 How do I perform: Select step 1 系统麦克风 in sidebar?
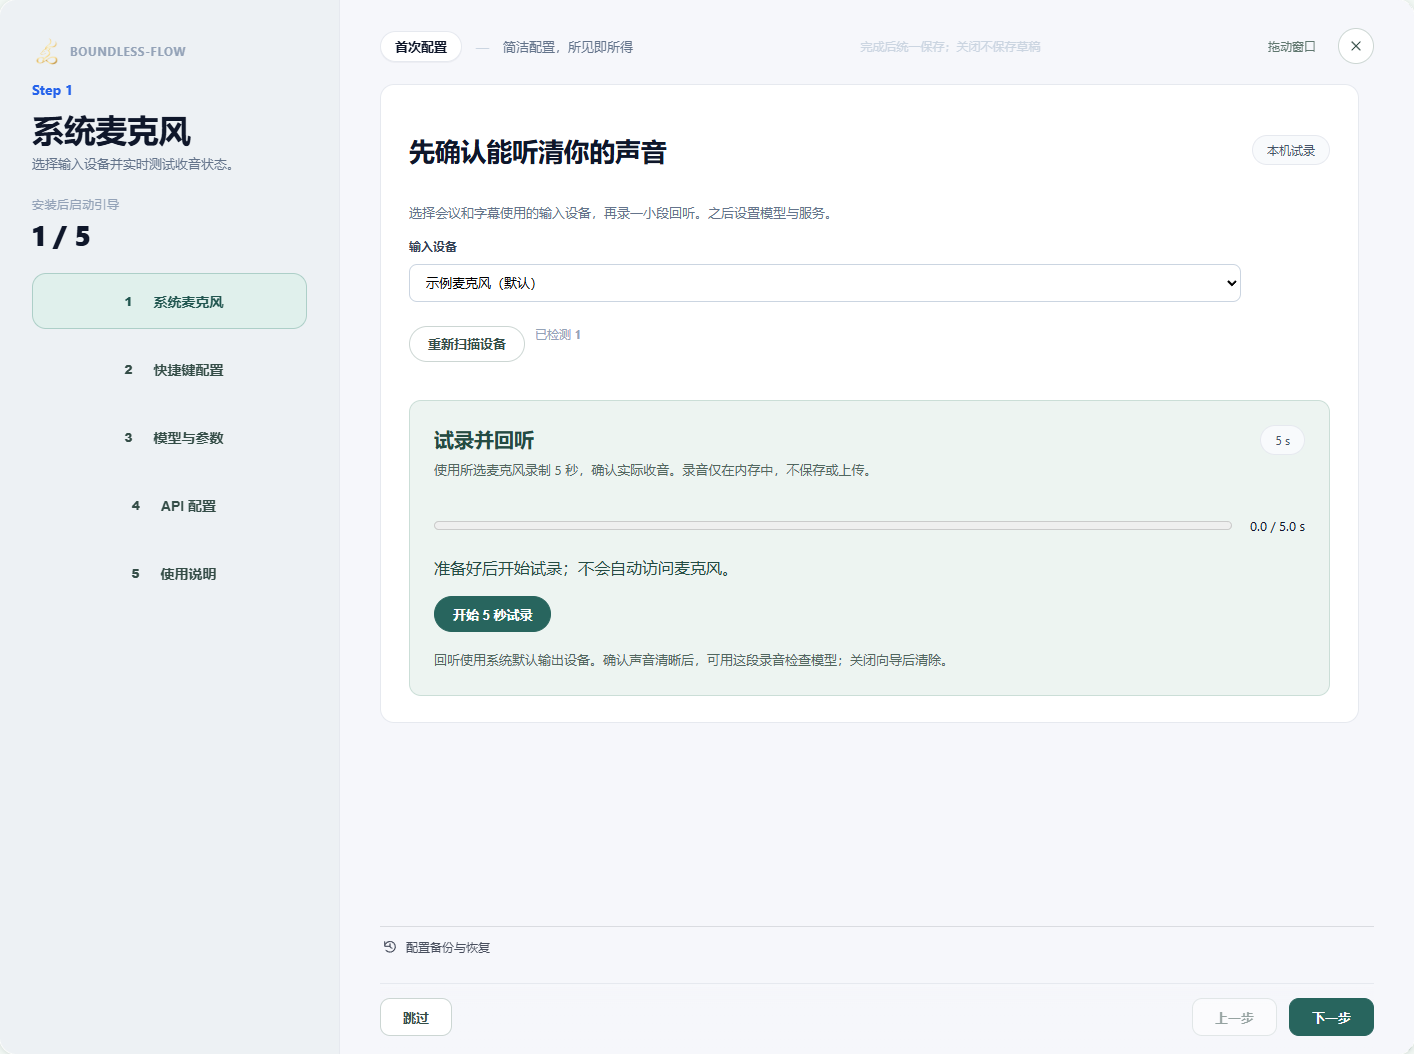pos(169,301)
